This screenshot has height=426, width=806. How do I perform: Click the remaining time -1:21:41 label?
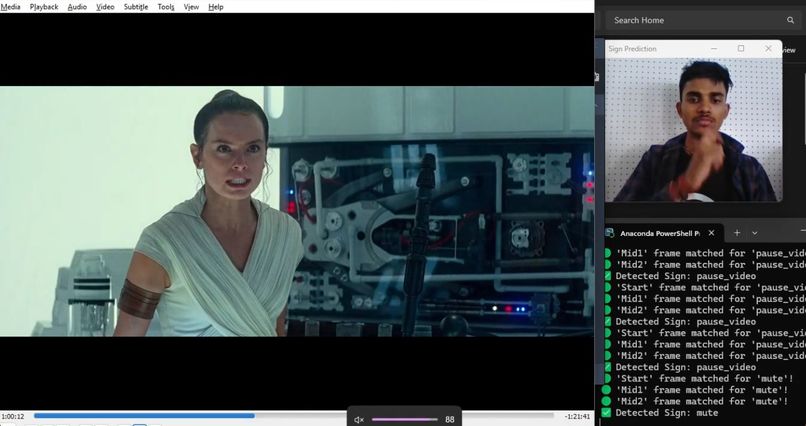[x=577, y=416]
